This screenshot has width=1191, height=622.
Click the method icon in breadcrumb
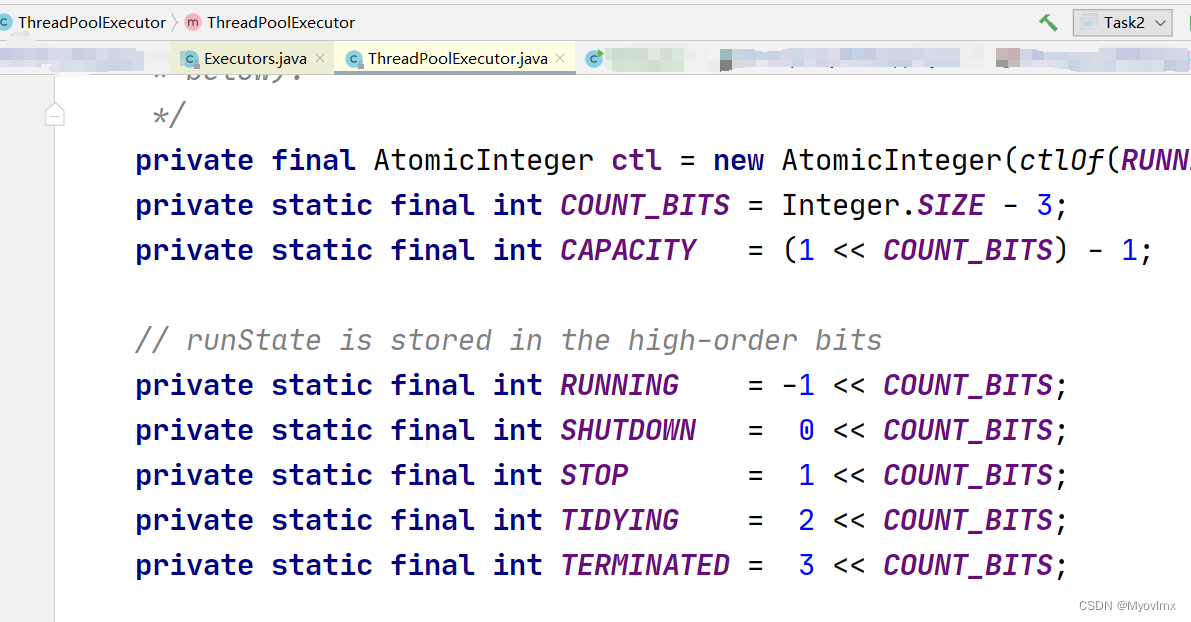(193, 22)
